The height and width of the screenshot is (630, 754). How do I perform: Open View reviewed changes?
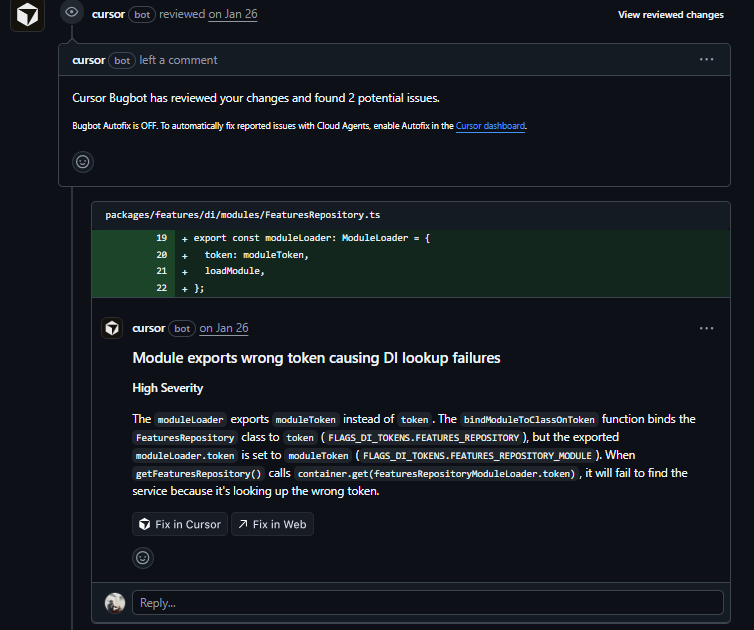point(670,15)
